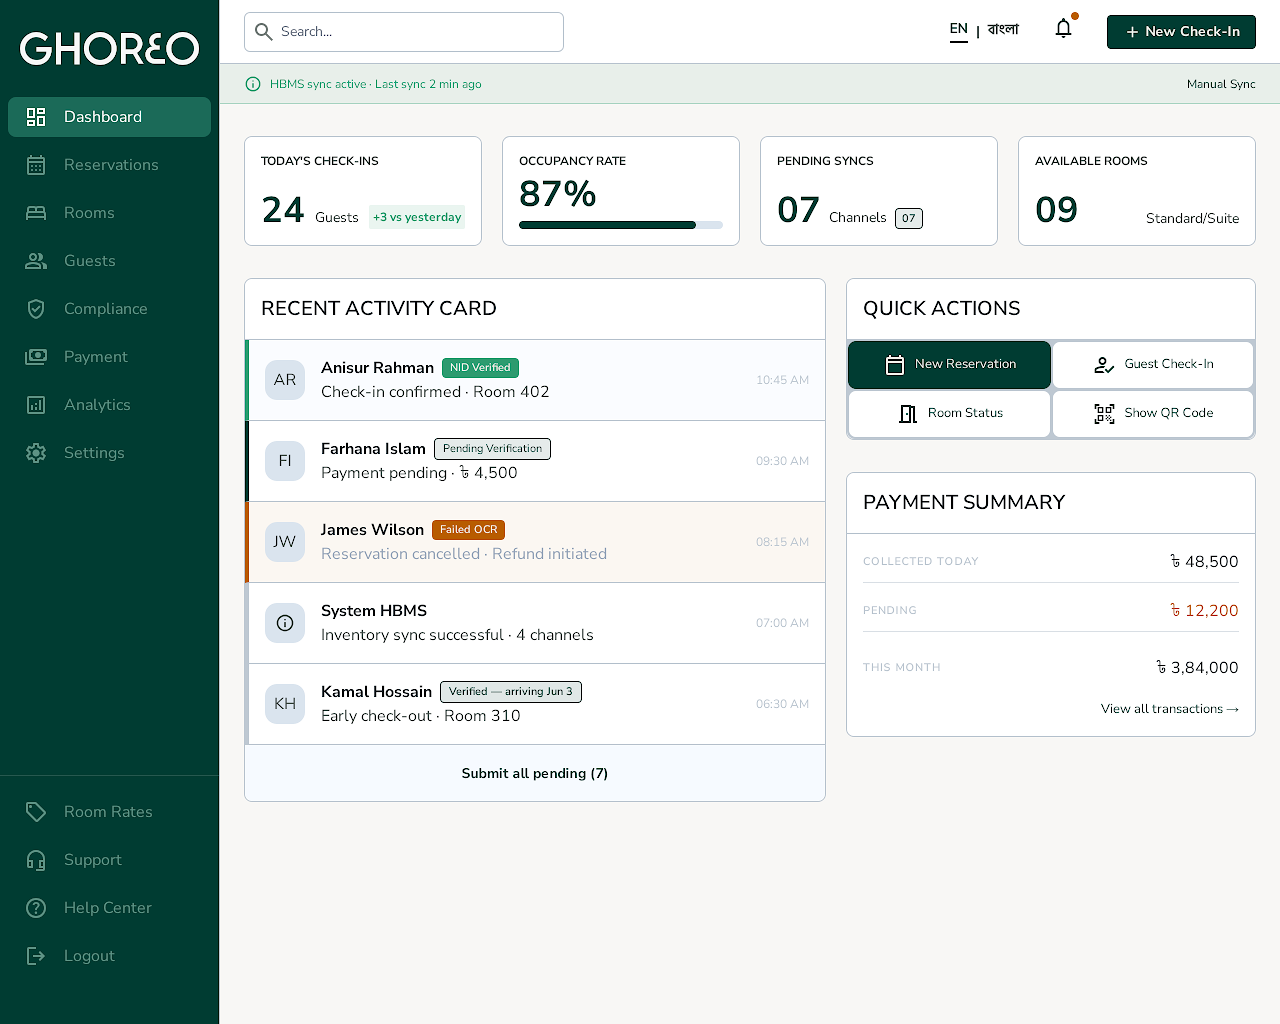Click the Help Center question mark icon
The height and width of the screenshot is (1024, 1280).
36,908
